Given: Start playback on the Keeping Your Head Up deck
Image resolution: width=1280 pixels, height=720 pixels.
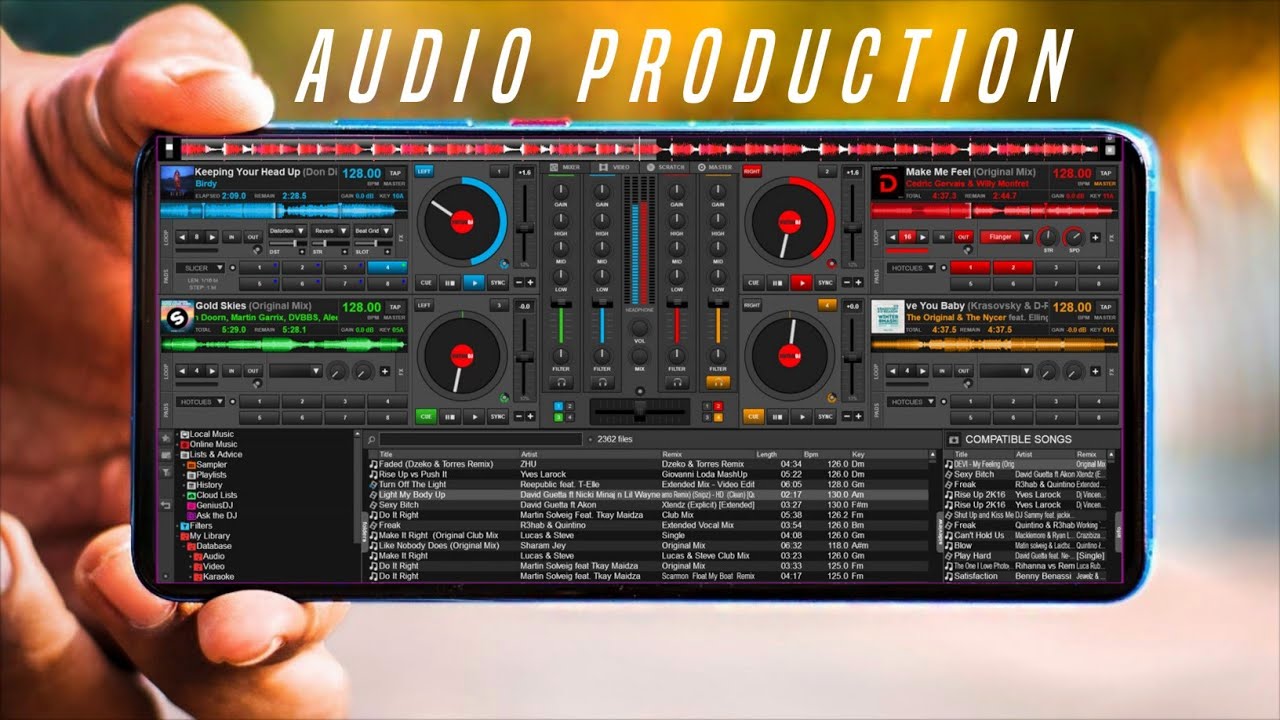Looking at the screenshot, I should tap(473, 283).
